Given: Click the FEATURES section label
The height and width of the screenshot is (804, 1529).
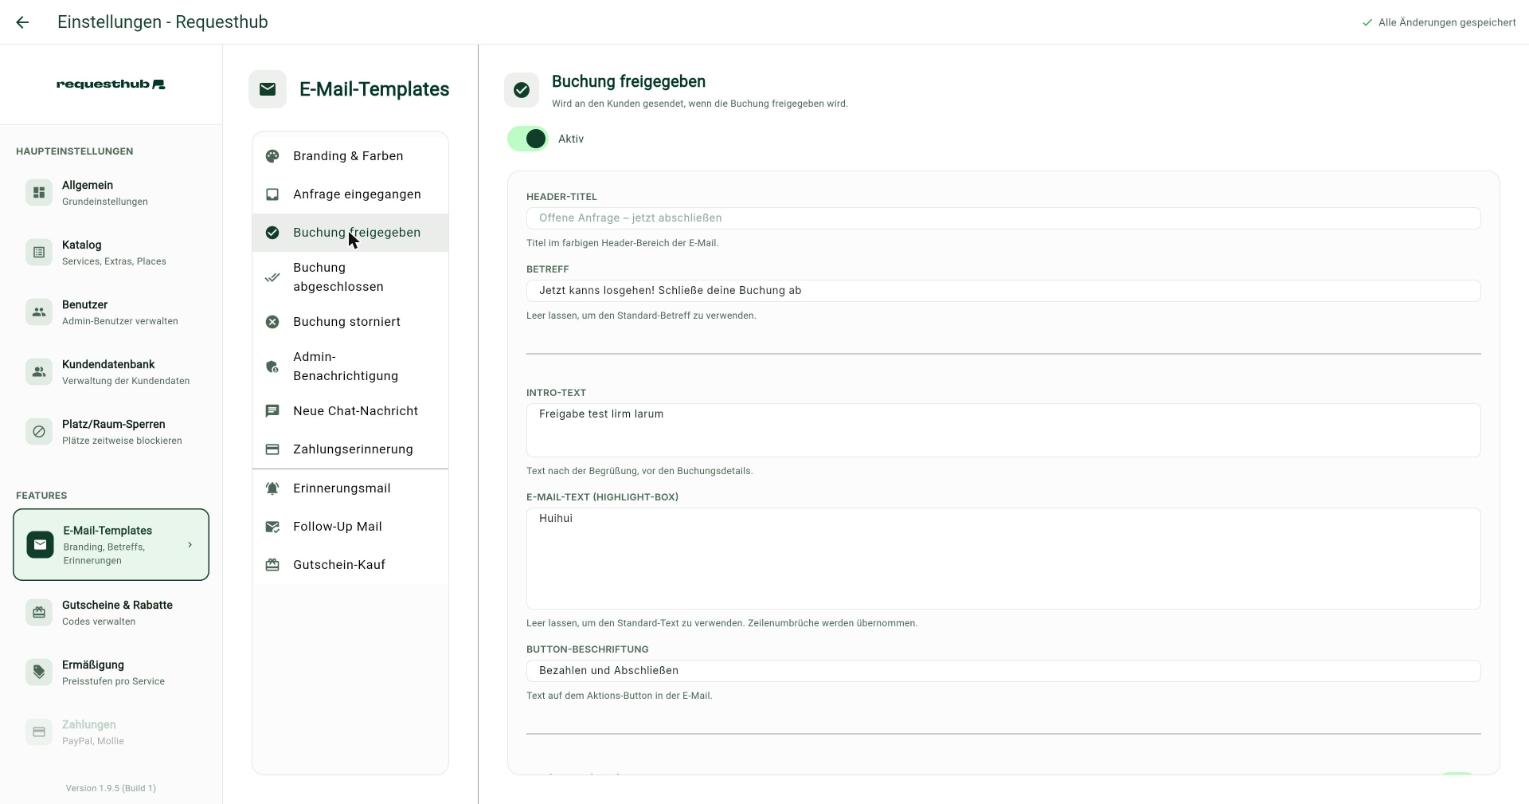Looking at the screenshot, I should pos(41,495).
